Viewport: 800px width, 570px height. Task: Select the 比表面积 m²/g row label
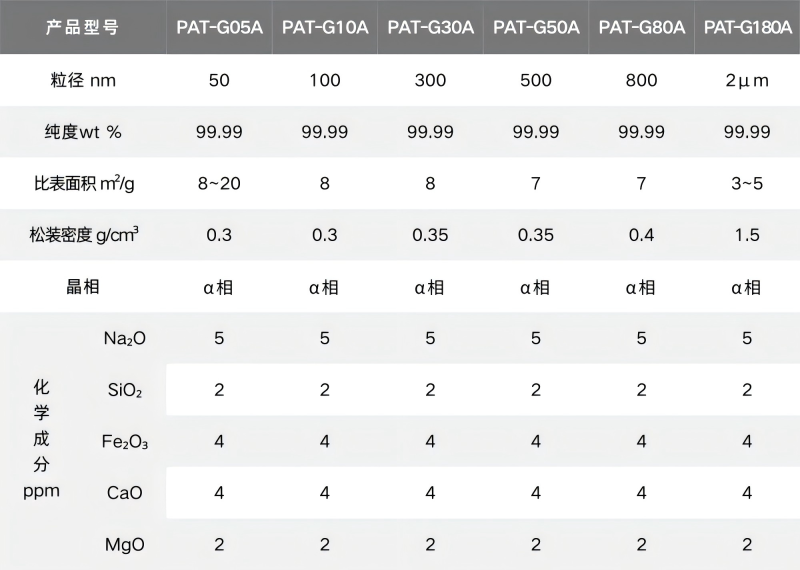pyautogui.click(x=82, y=184)
